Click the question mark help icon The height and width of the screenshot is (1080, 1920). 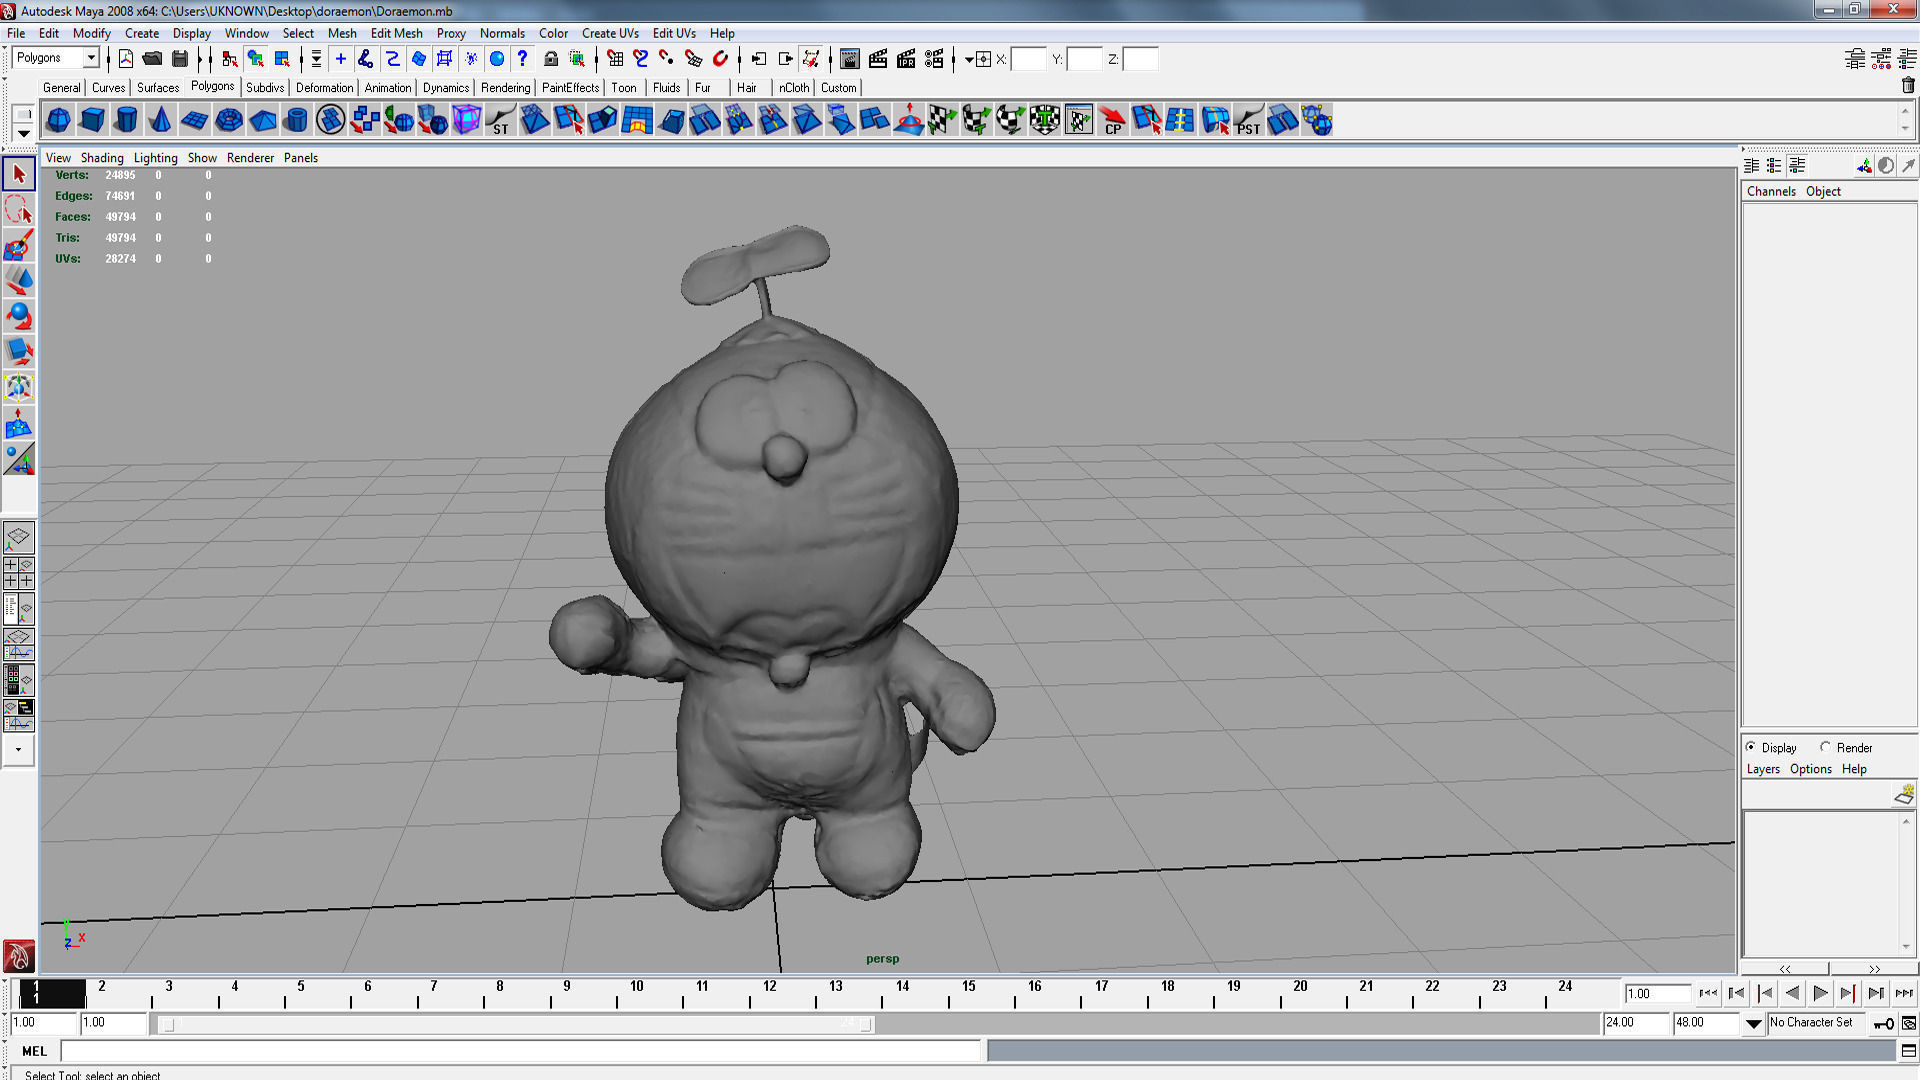[x=522, y=59]
